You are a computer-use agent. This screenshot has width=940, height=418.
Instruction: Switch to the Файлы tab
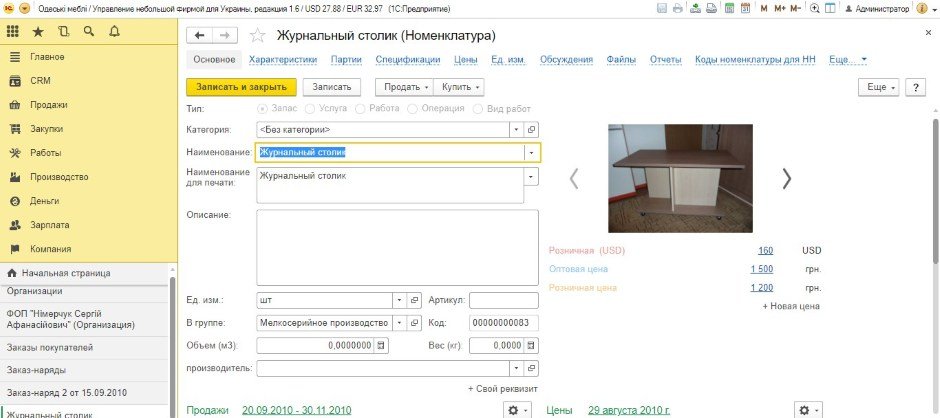[621, 59]
